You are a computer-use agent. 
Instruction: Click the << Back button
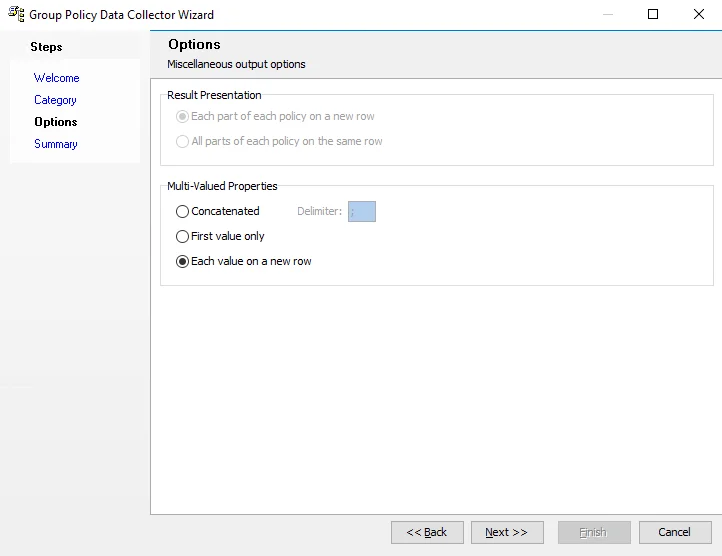coord(427,533)
